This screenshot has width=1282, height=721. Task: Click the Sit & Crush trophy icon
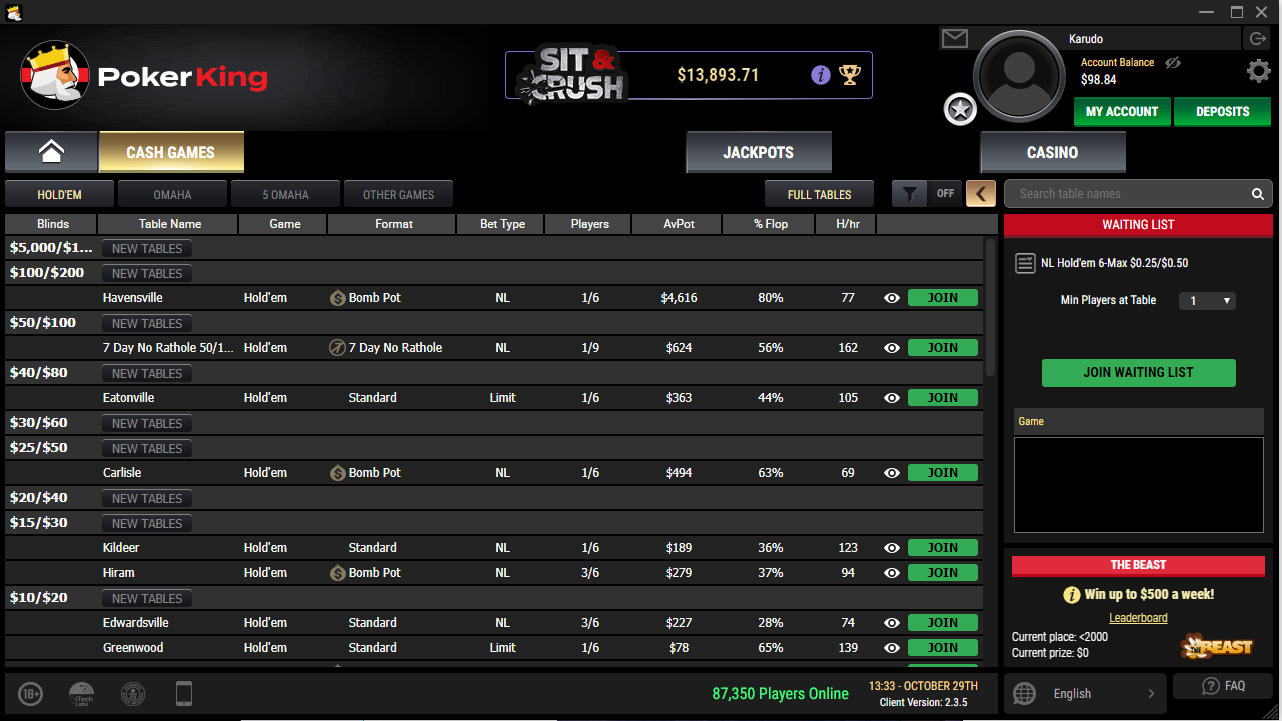[x=849, y=75]
